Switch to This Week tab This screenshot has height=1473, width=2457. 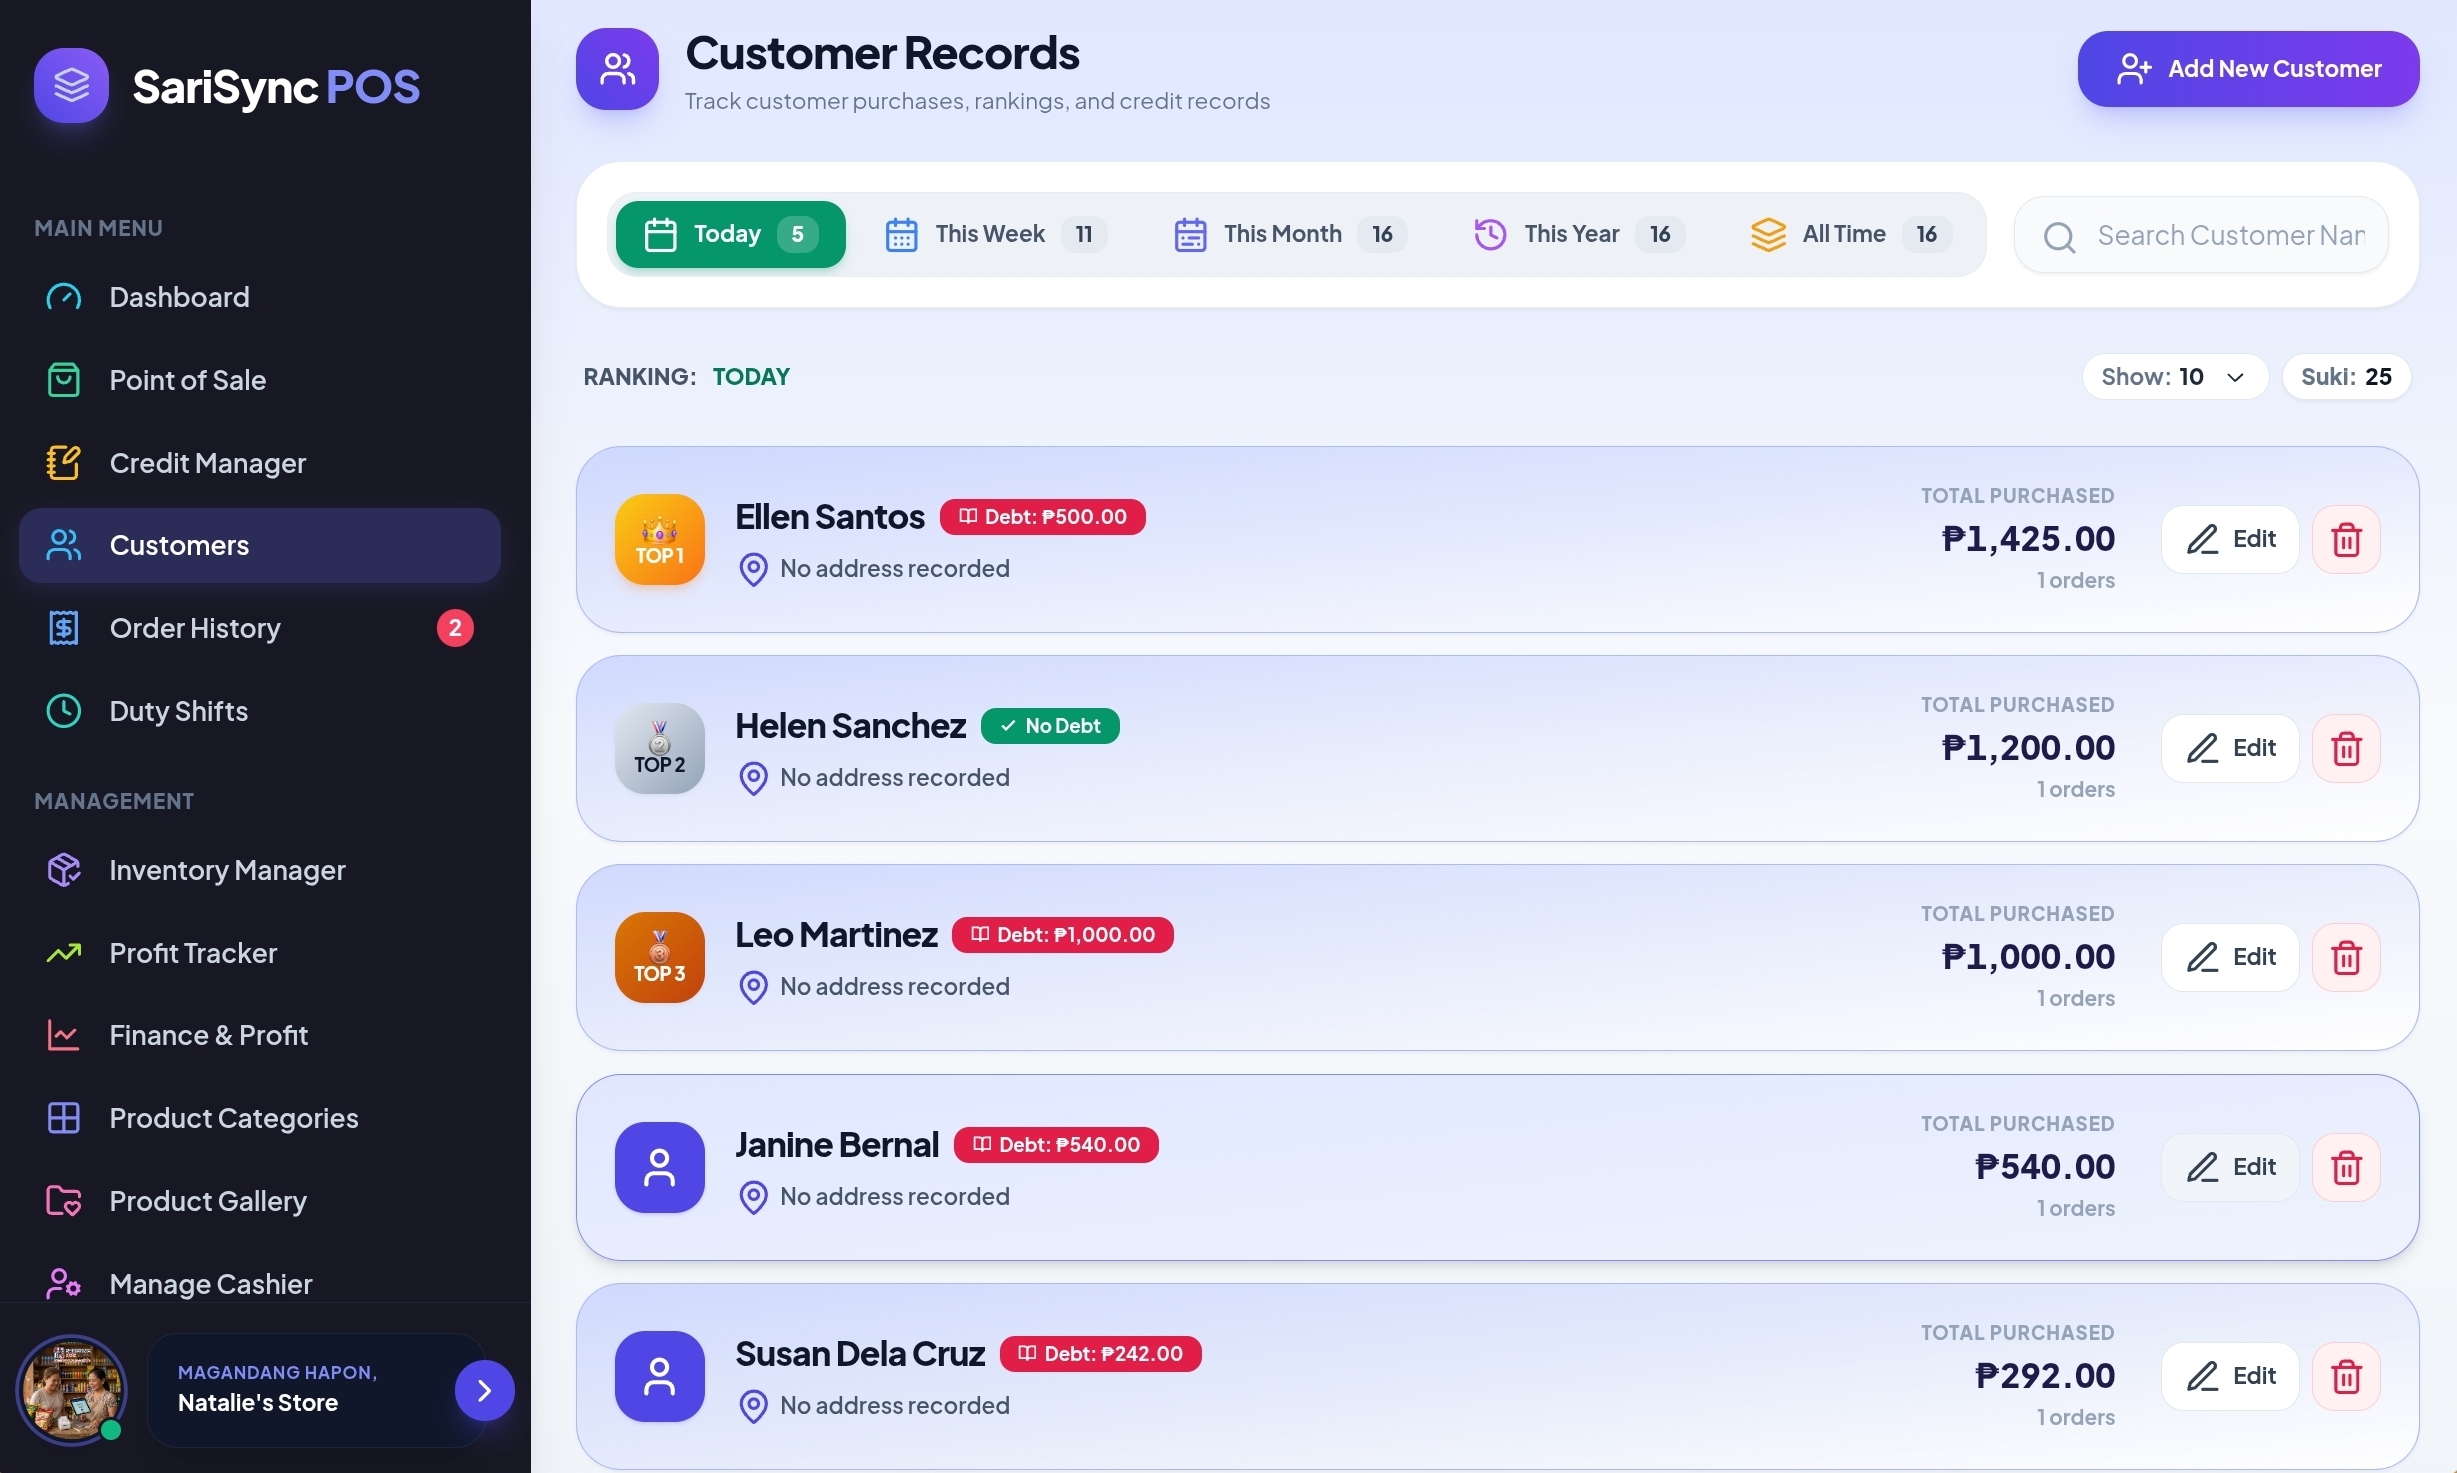[x=996, y=234]
